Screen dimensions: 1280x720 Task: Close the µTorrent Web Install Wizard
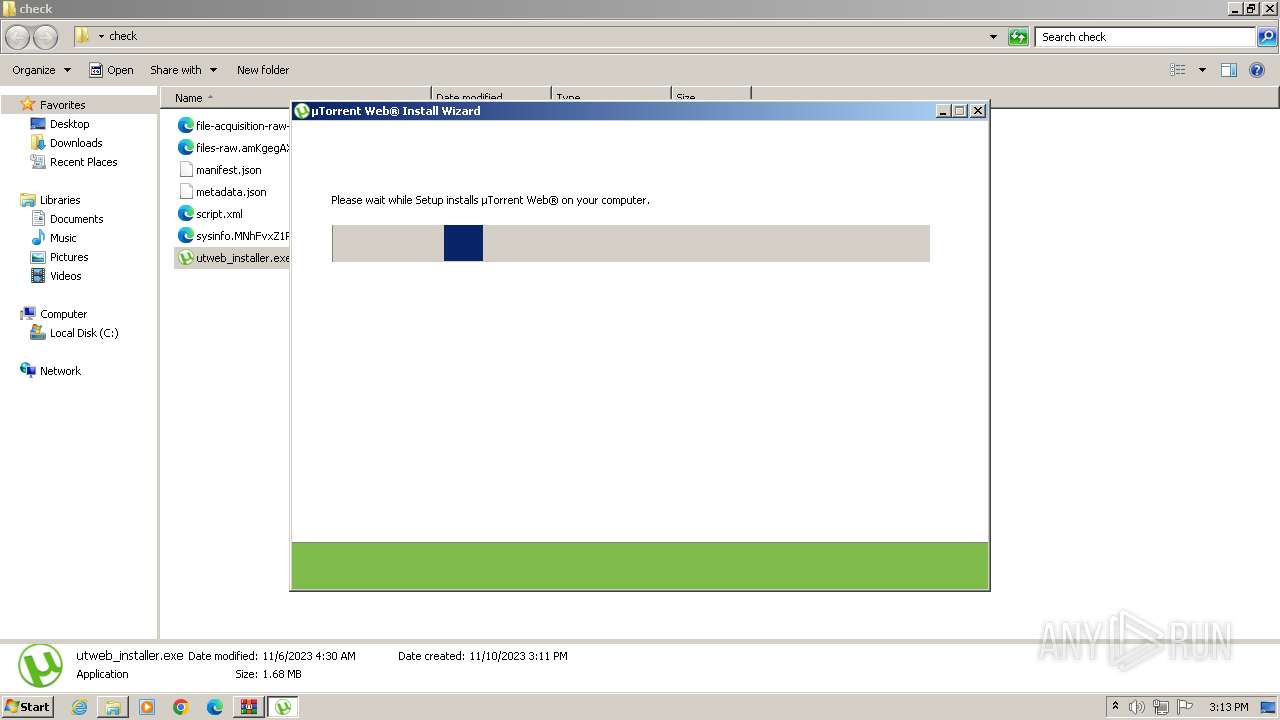tap(978, 111)
